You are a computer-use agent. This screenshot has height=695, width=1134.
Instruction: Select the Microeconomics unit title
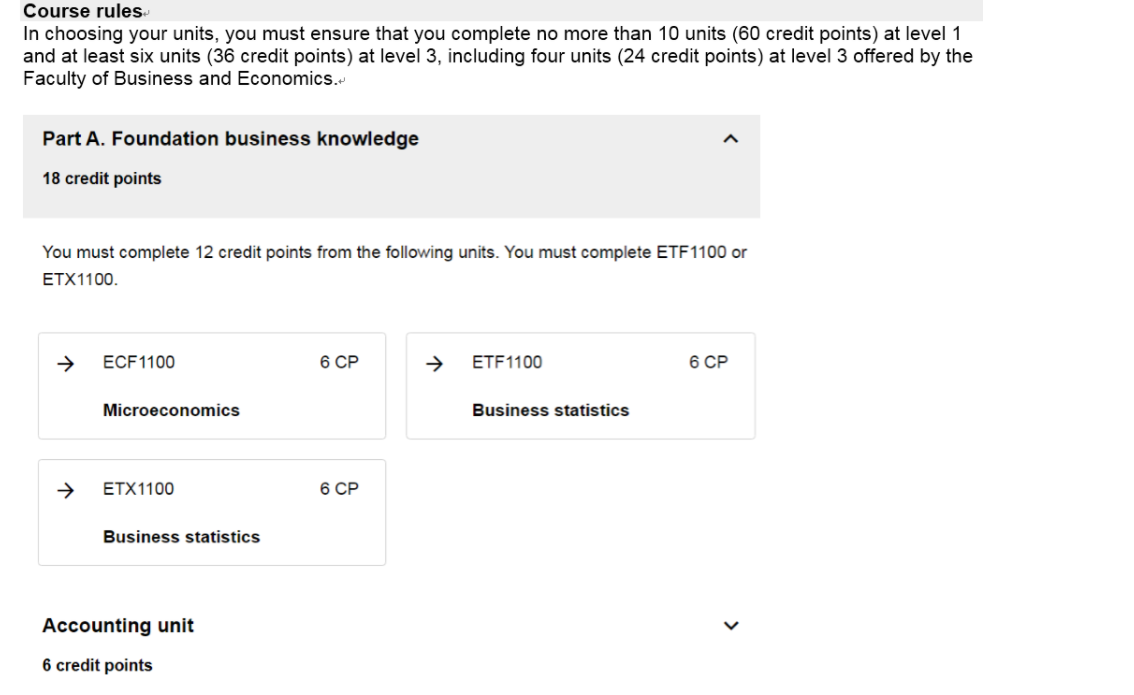(171, 410)
